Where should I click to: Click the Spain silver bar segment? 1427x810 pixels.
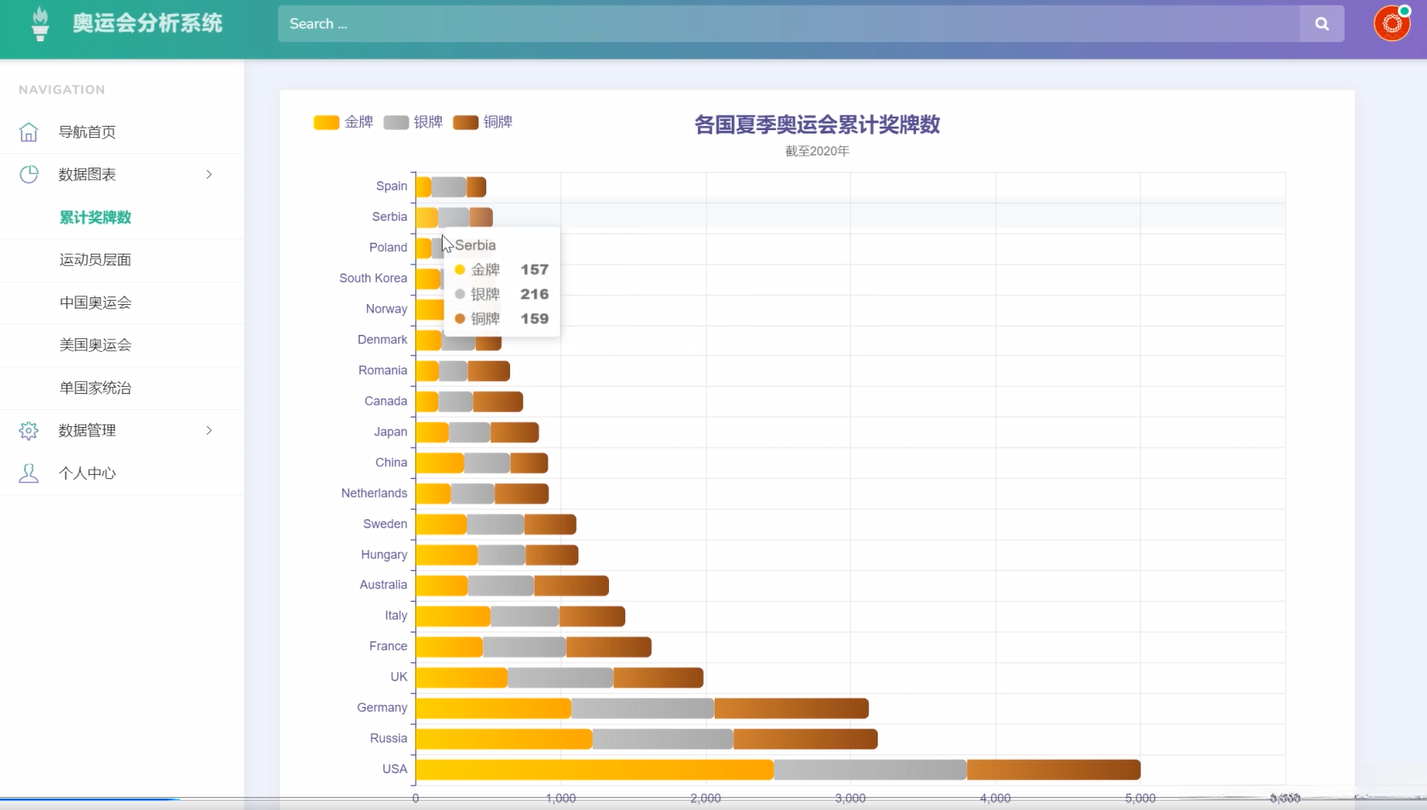coord(449,186)
